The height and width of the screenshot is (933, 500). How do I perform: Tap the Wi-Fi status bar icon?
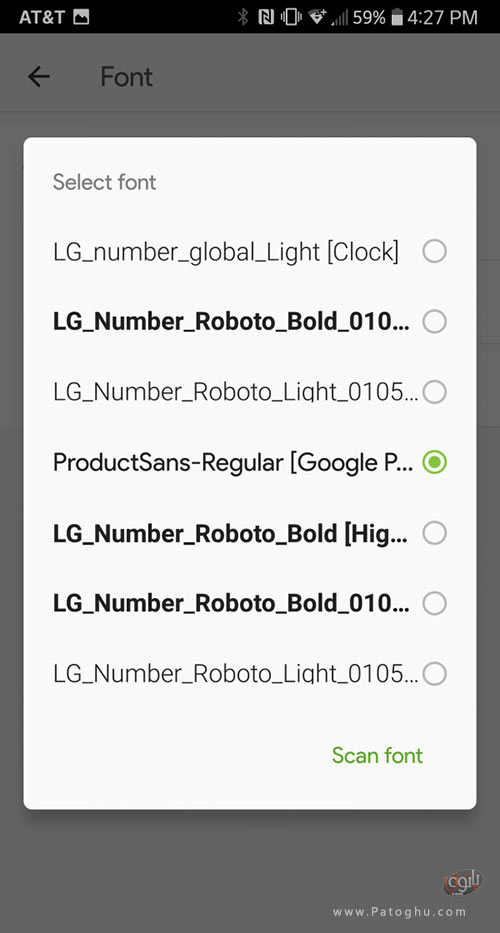pyautogui.click(x=317, y=17)
